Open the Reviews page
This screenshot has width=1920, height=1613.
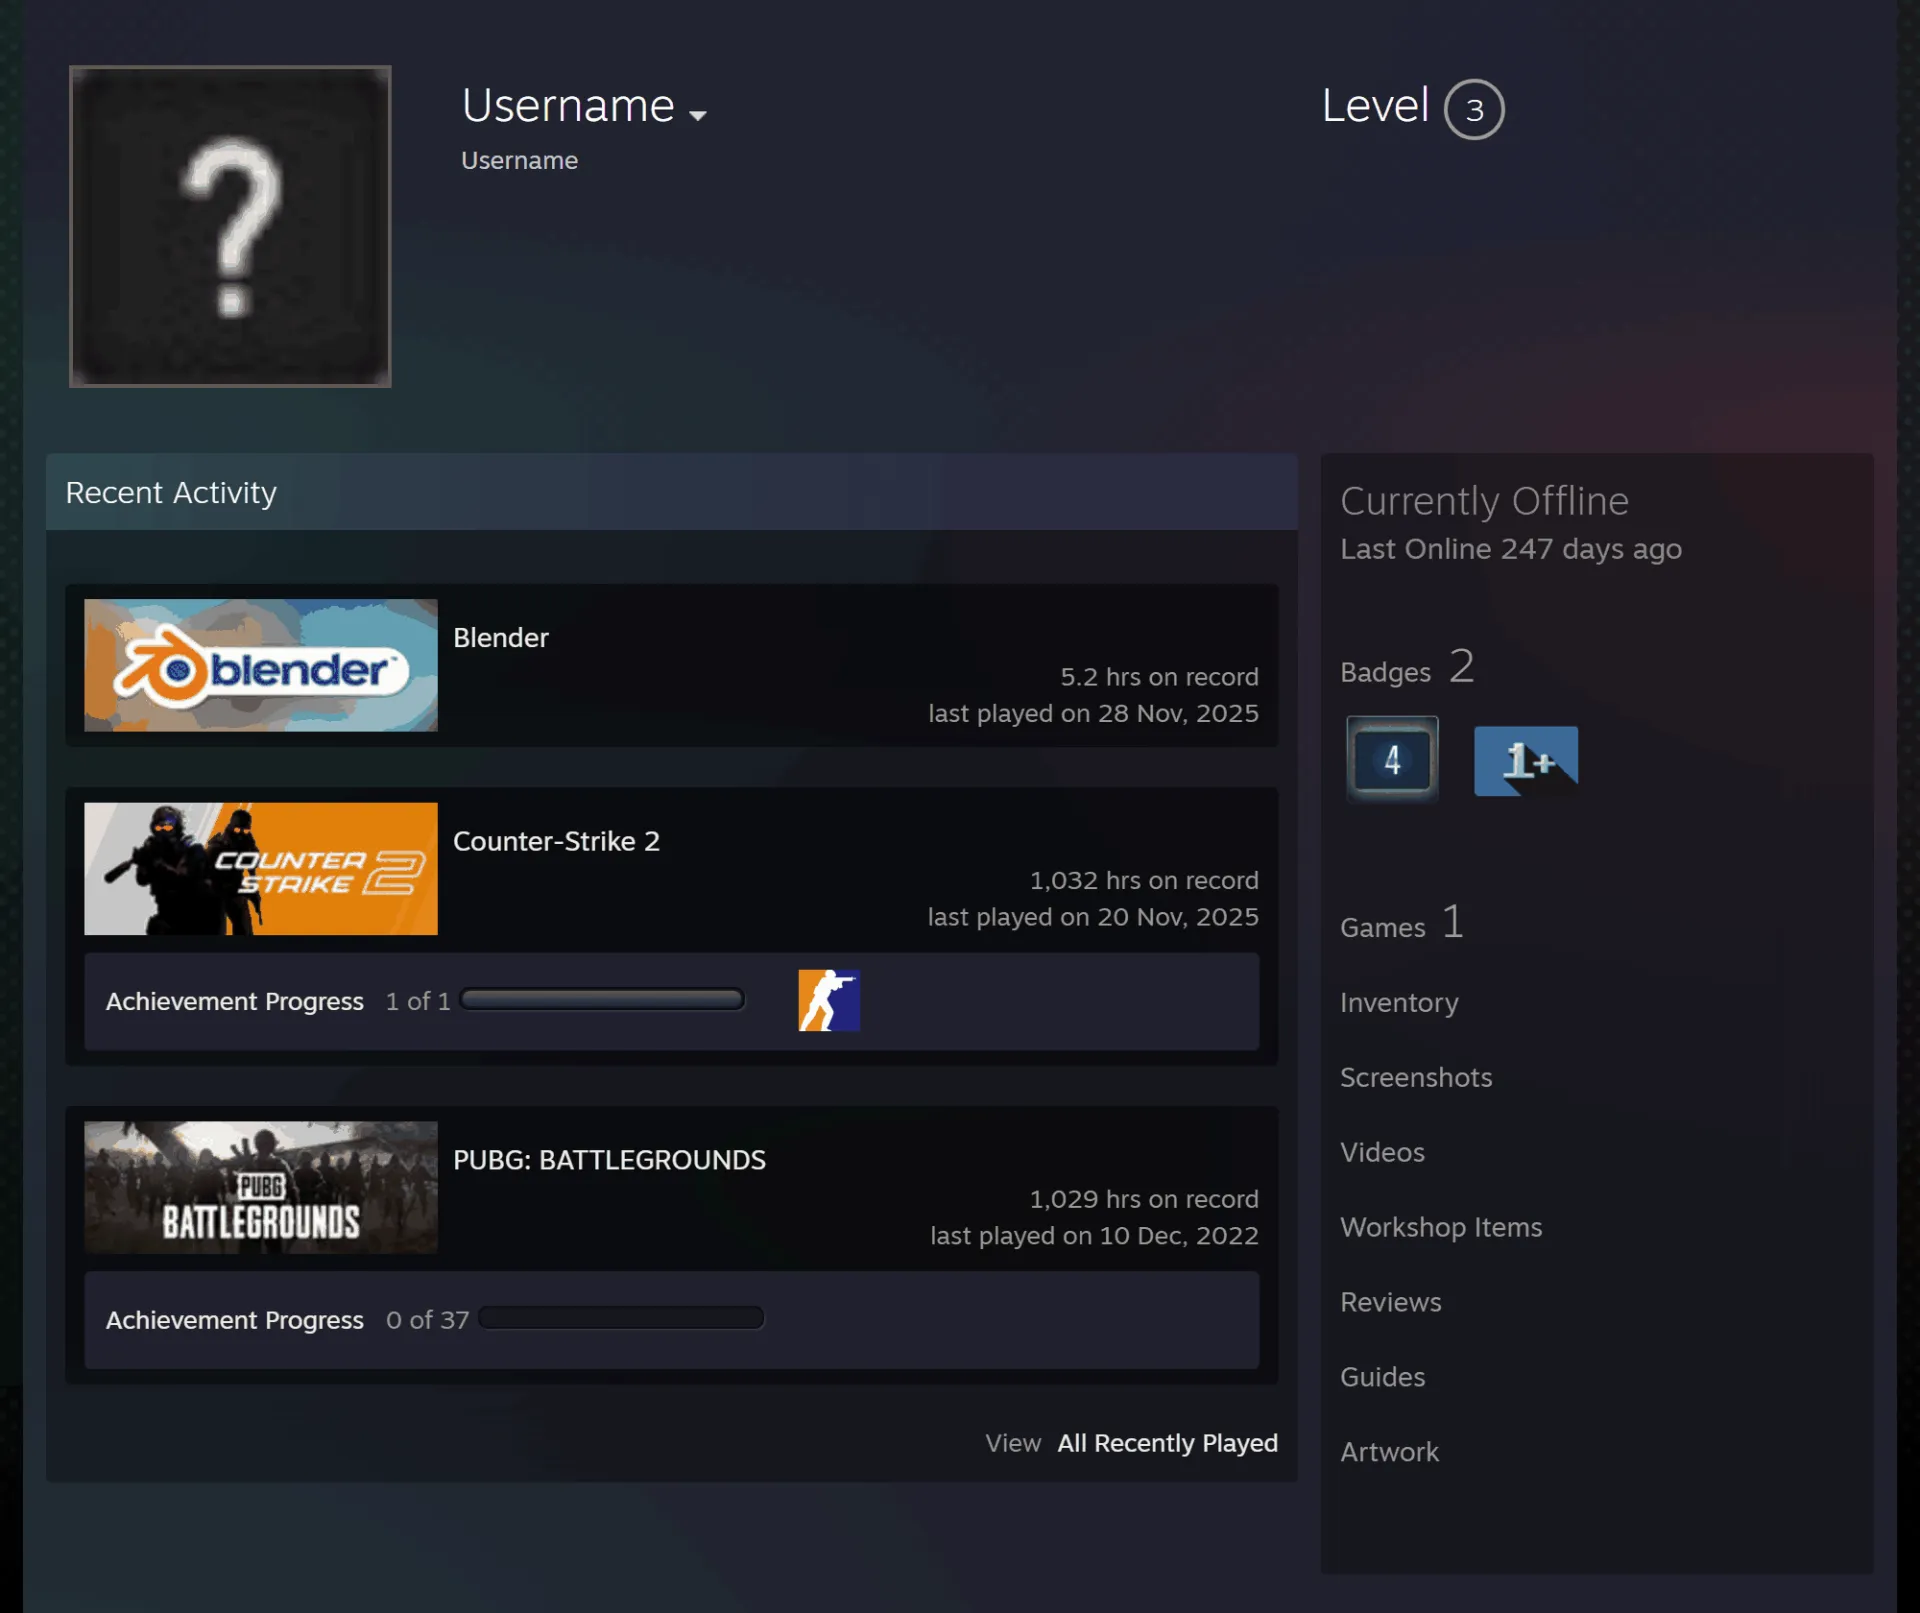point(1391,1302)
